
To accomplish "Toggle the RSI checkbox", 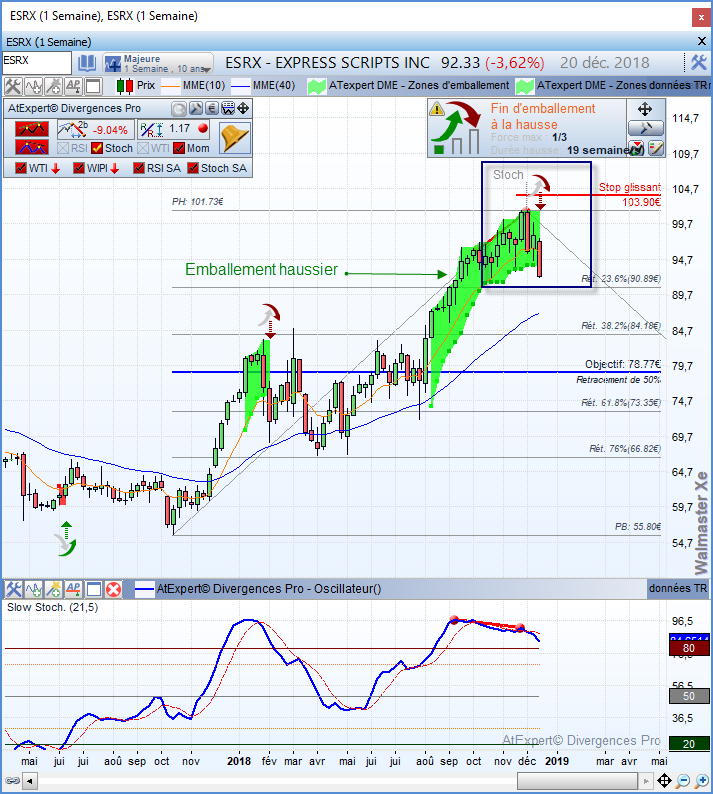I will coord(63,148).
